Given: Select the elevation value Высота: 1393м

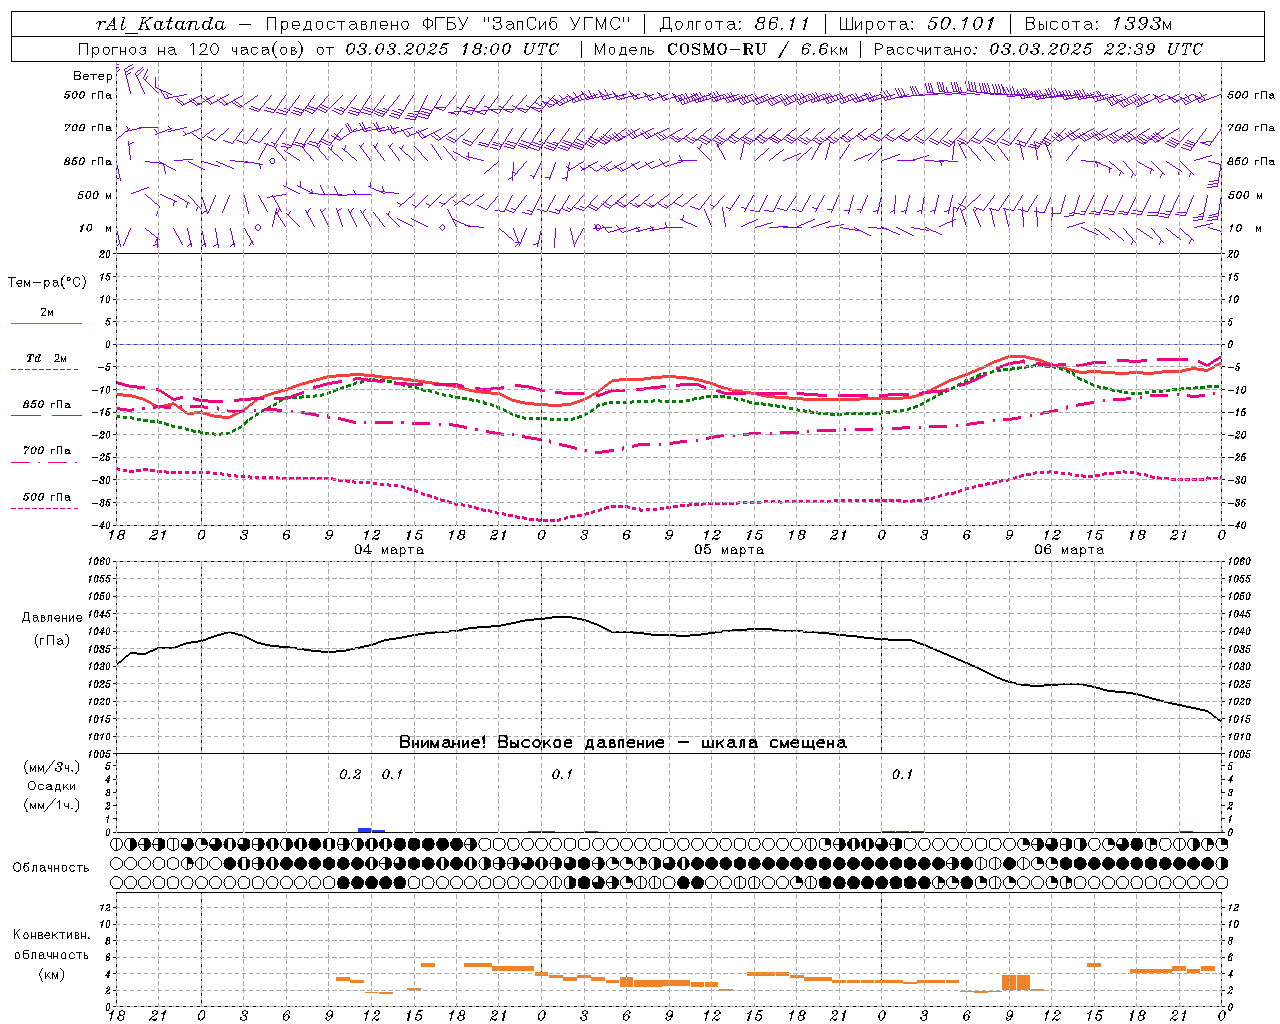Looking at the screenshot, I should pos(1098,24).
